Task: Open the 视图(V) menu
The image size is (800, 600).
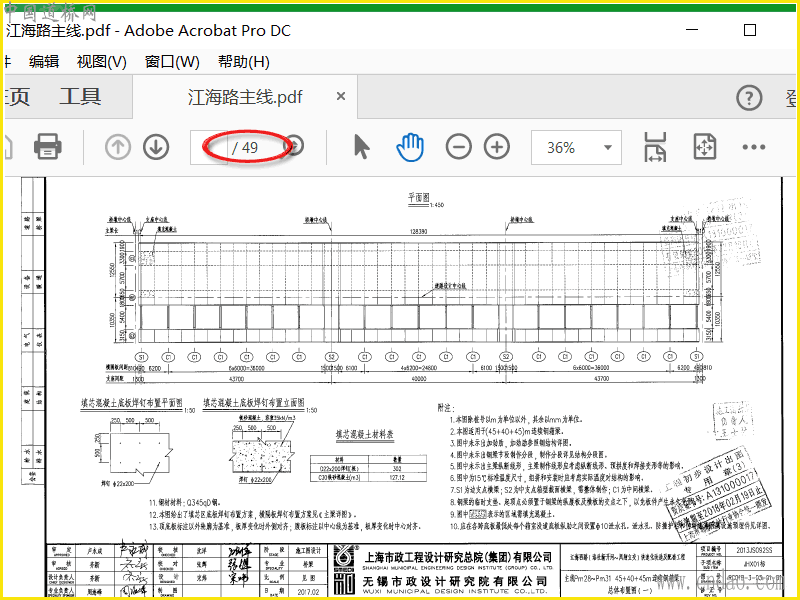Action: click(102, 62)
